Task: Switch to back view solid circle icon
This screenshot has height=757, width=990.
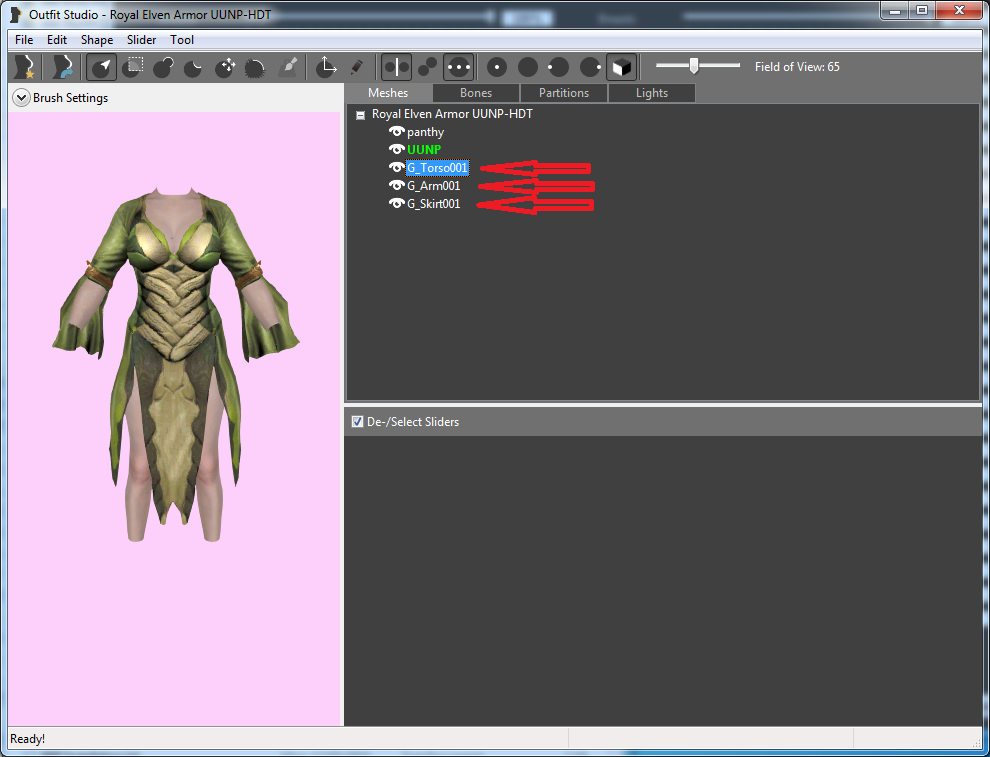Action: (x=528, y=67)
